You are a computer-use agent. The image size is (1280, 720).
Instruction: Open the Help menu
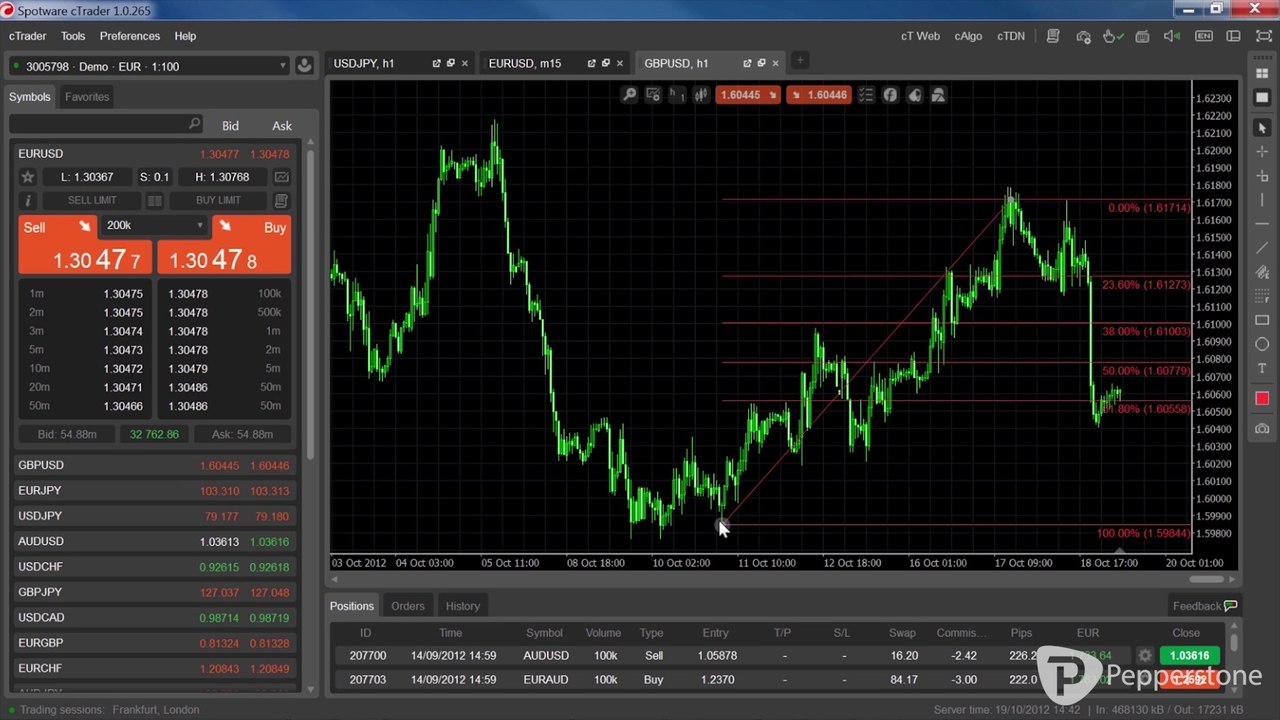coord(185,36)
